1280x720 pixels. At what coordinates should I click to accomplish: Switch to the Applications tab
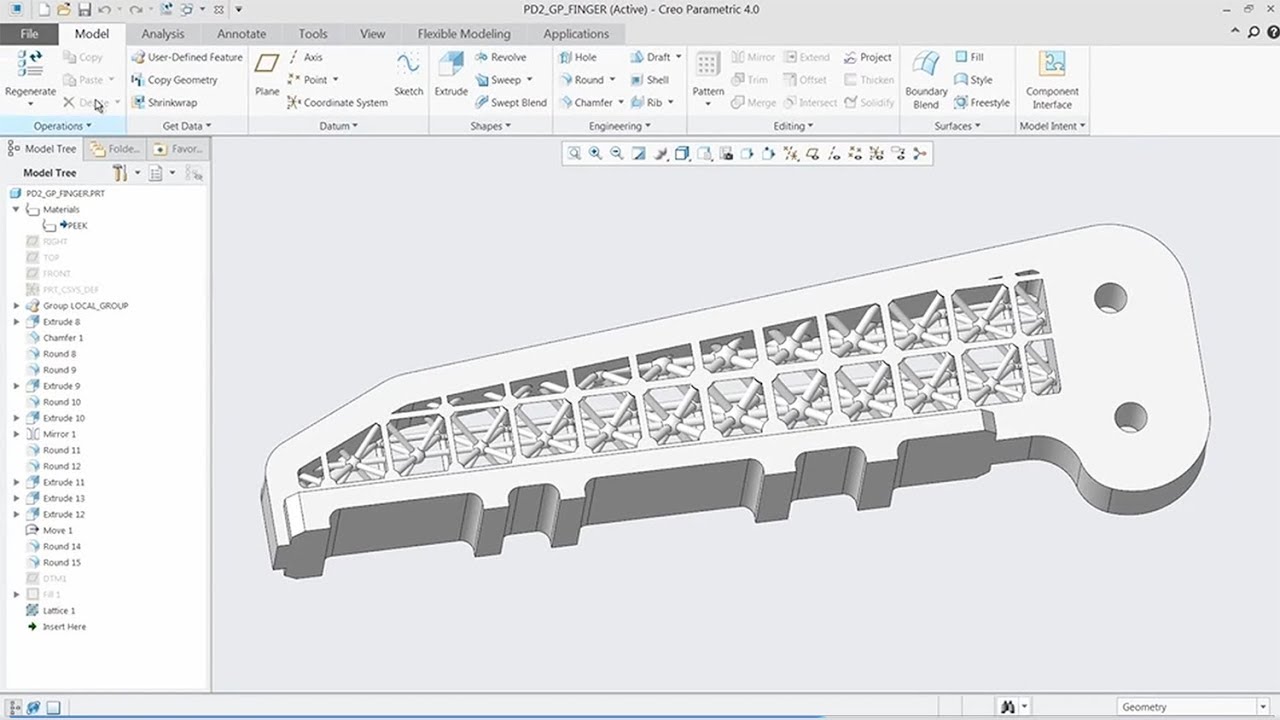576,33
